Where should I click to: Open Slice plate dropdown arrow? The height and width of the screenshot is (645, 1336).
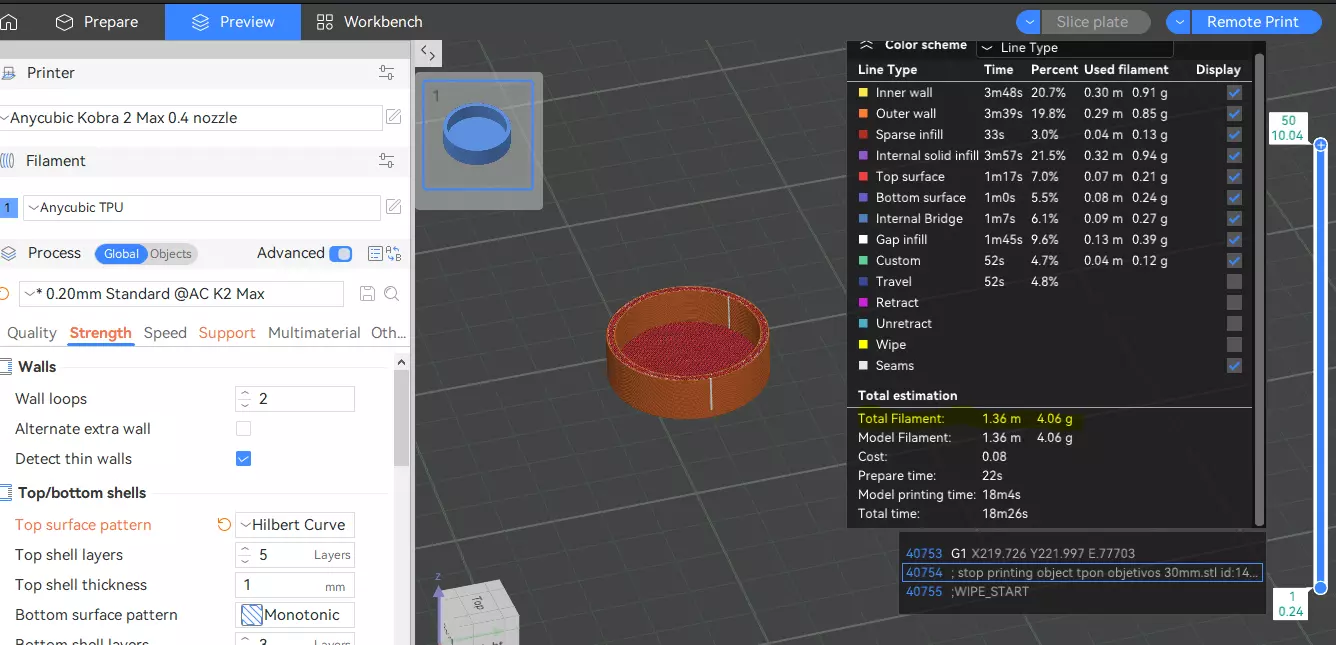click(1028, 22)
